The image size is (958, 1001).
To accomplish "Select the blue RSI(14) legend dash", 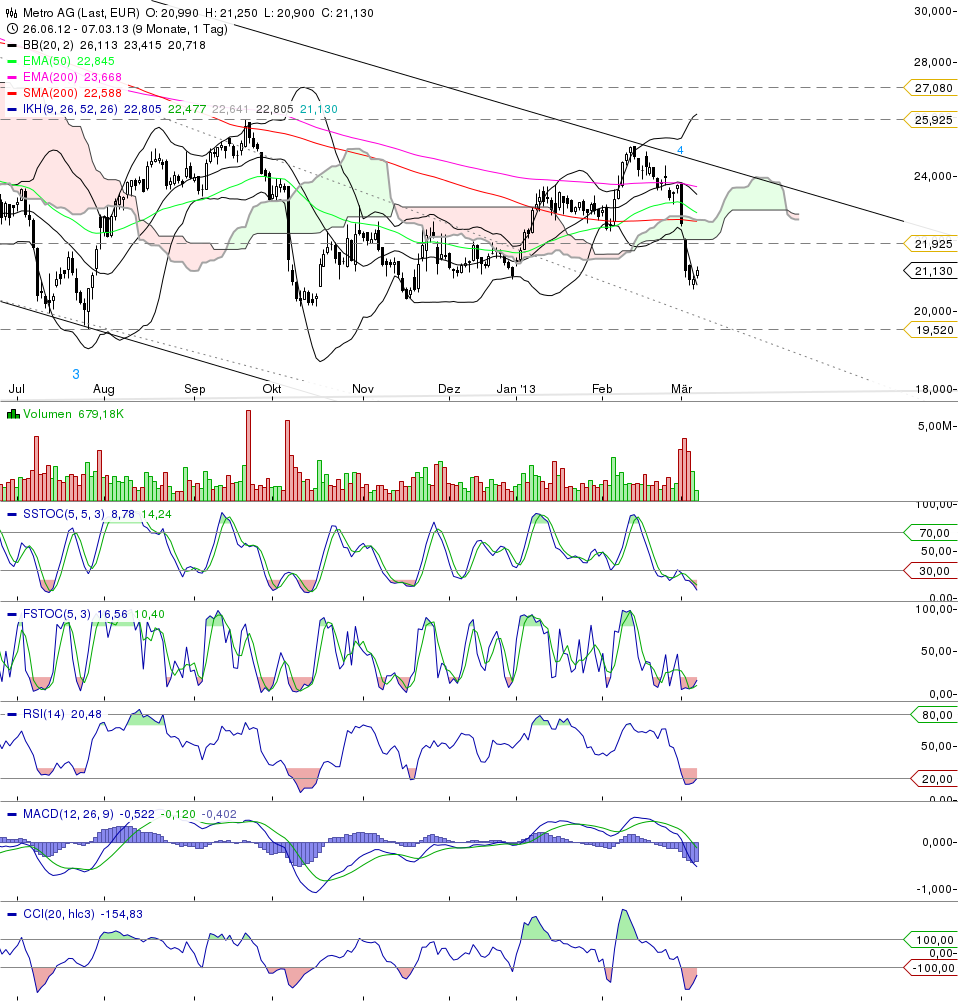I will [11, 714].
